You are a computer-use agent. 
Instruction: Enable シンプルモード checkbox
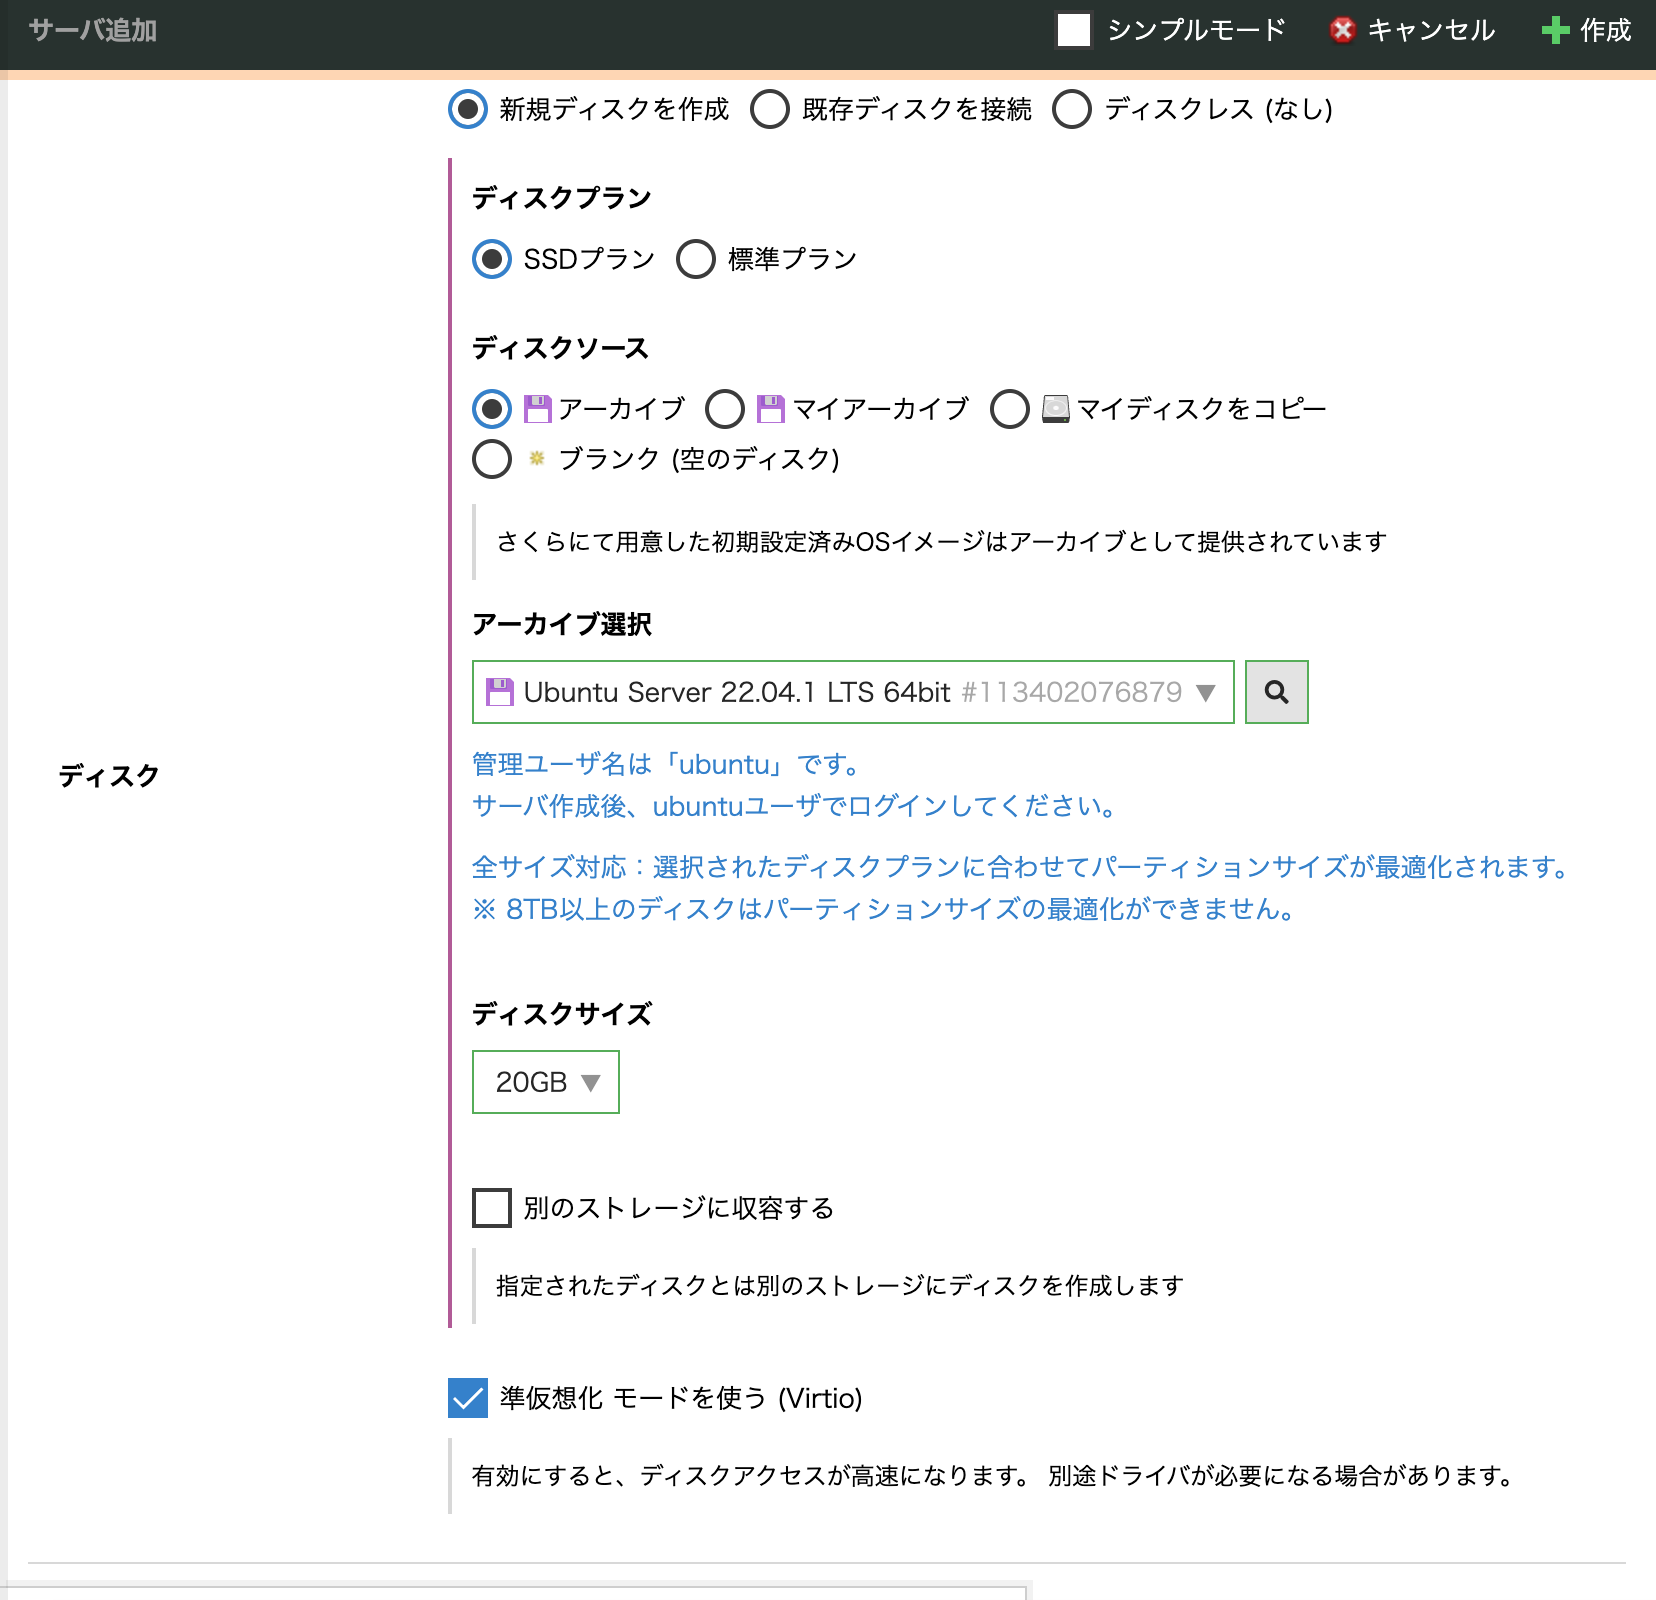1072,31
